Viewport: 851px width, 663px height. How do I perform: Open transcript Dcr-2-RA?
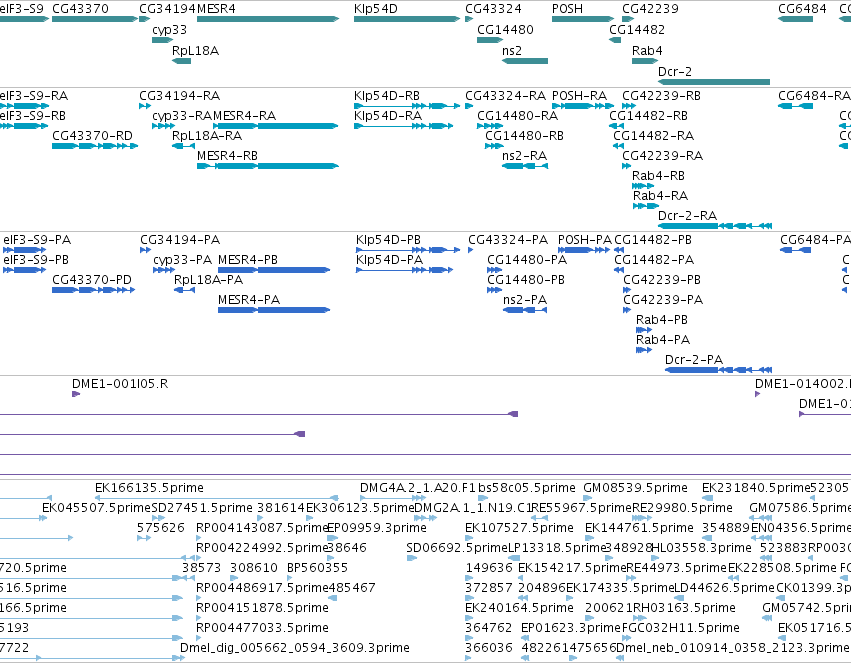[x=715, y=226]
